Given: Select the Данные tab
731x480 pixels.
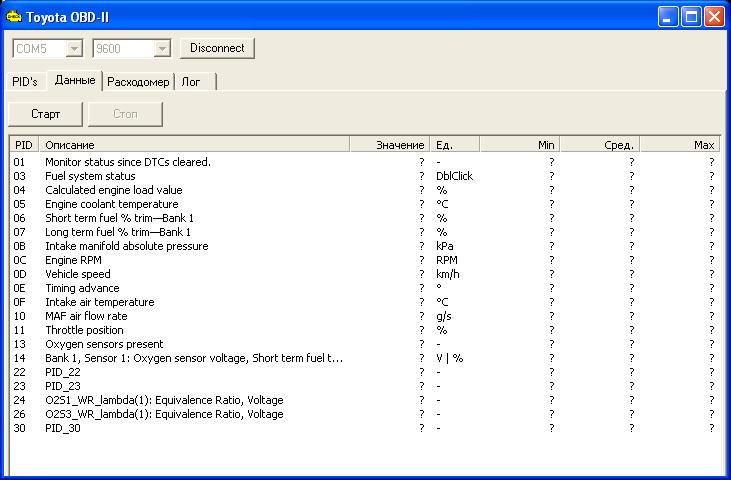Looking at the screenshot, I should [75, 80].
